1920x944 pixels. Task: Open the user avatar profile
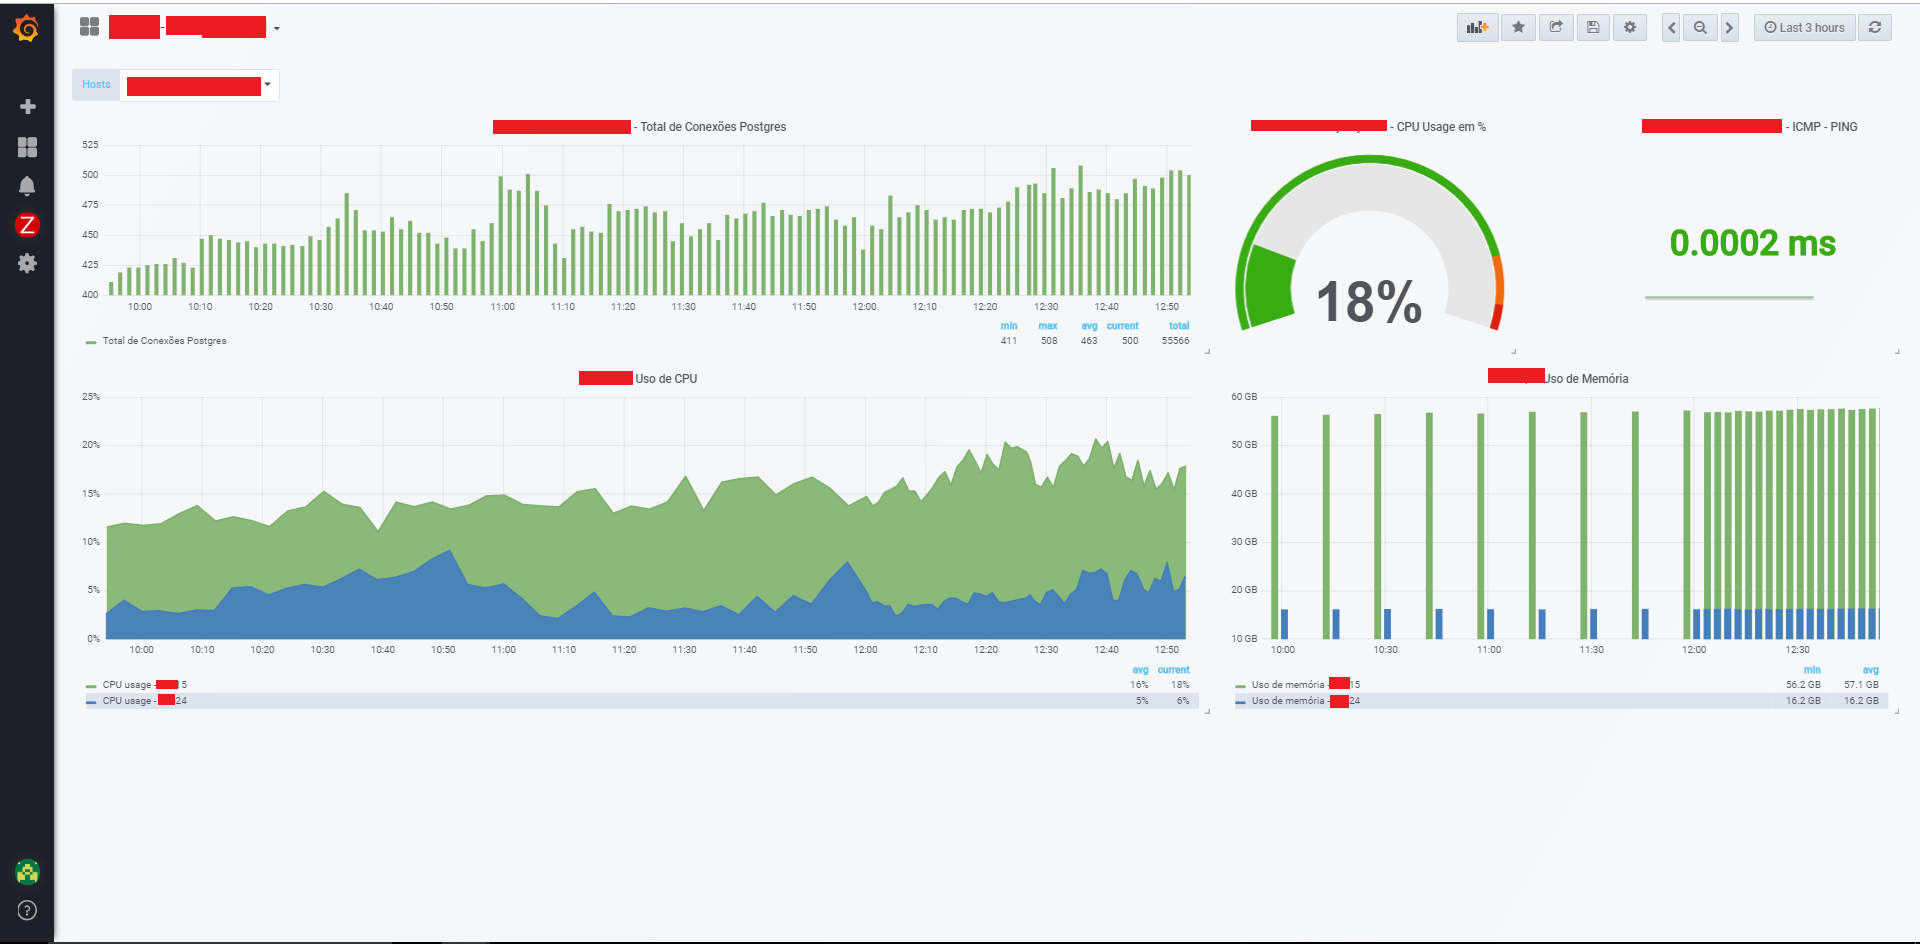pyautogui.click(x=27, y=872)
